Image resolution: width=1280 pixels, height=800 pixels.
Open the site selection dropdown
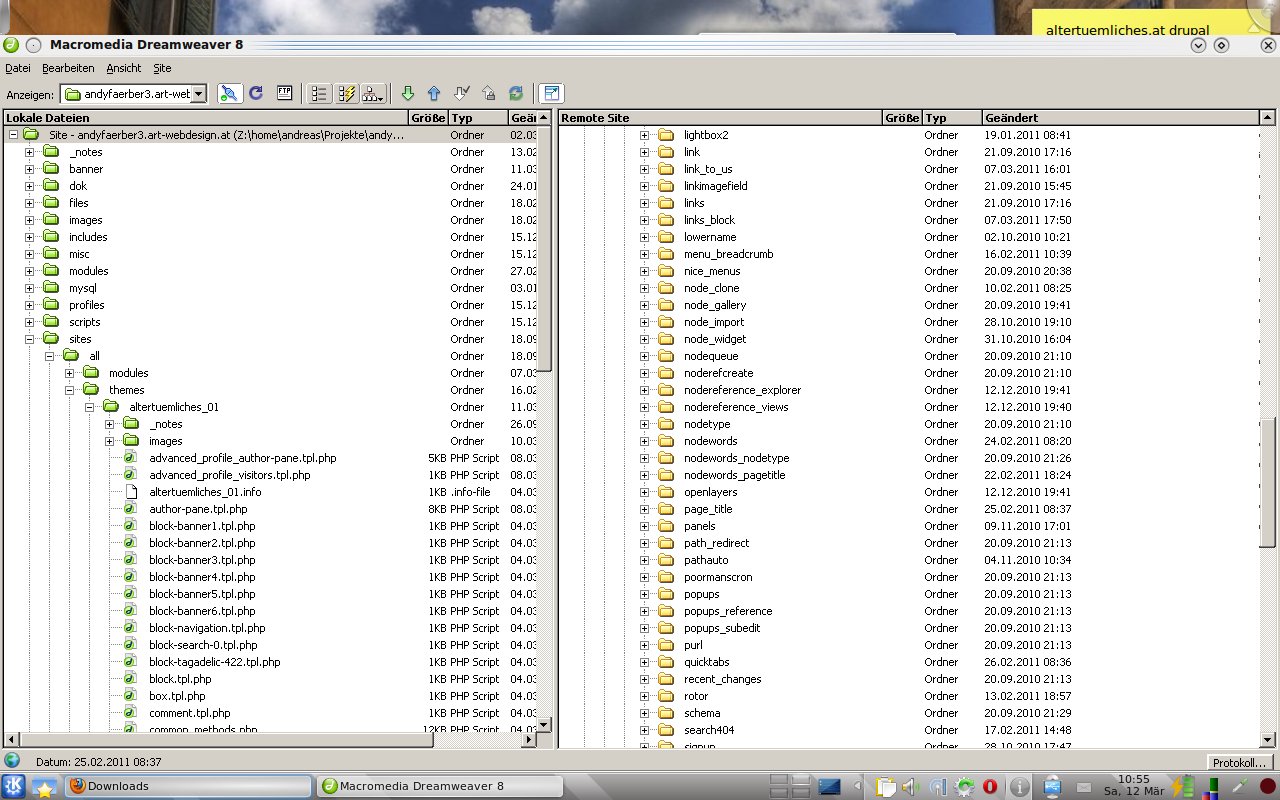coord(198,94)
